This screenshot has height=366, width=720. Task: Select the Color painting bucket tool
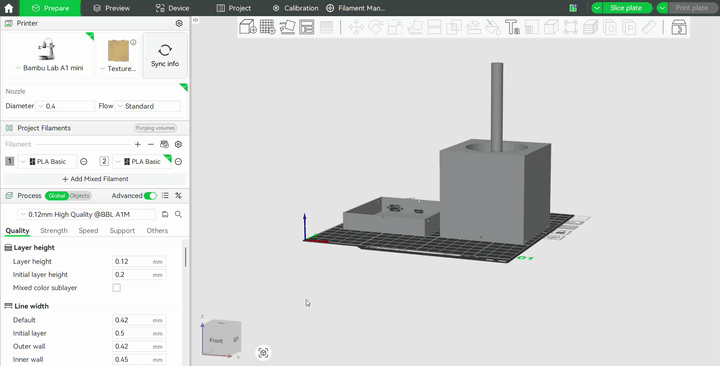click(x=493, y=27)
